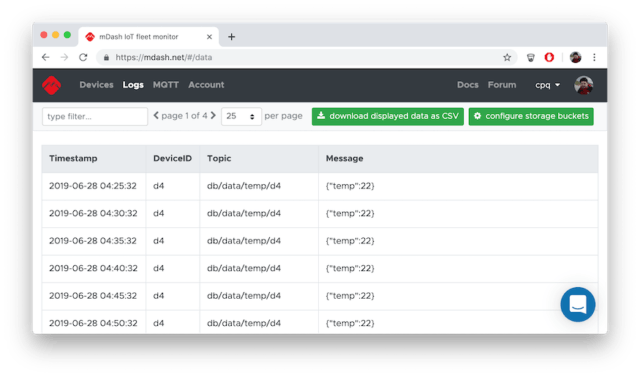Focus the type filter input field
Viewport: 640px width, 377px height.
[x=95, y=116]
